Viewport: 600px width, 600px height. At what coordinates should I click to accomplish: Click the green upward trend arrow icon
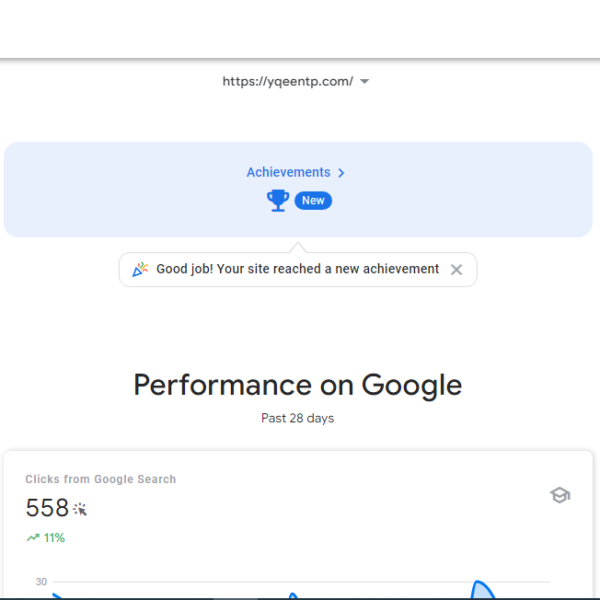pos(33,538)
